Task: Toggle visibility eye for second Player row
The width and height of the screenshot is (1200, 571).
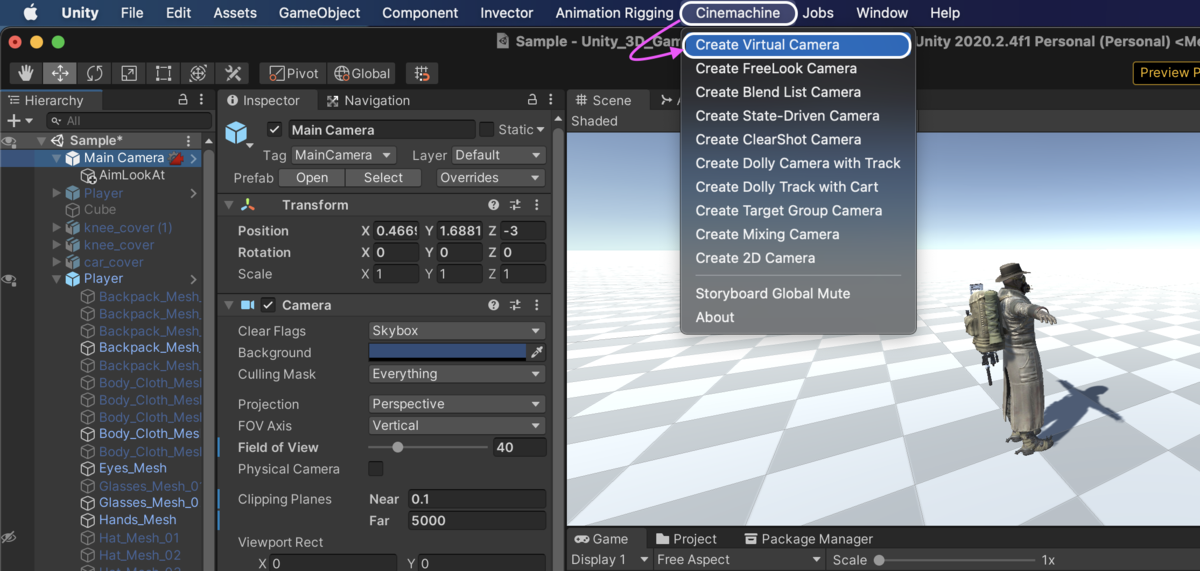Action: click(9, 279)
